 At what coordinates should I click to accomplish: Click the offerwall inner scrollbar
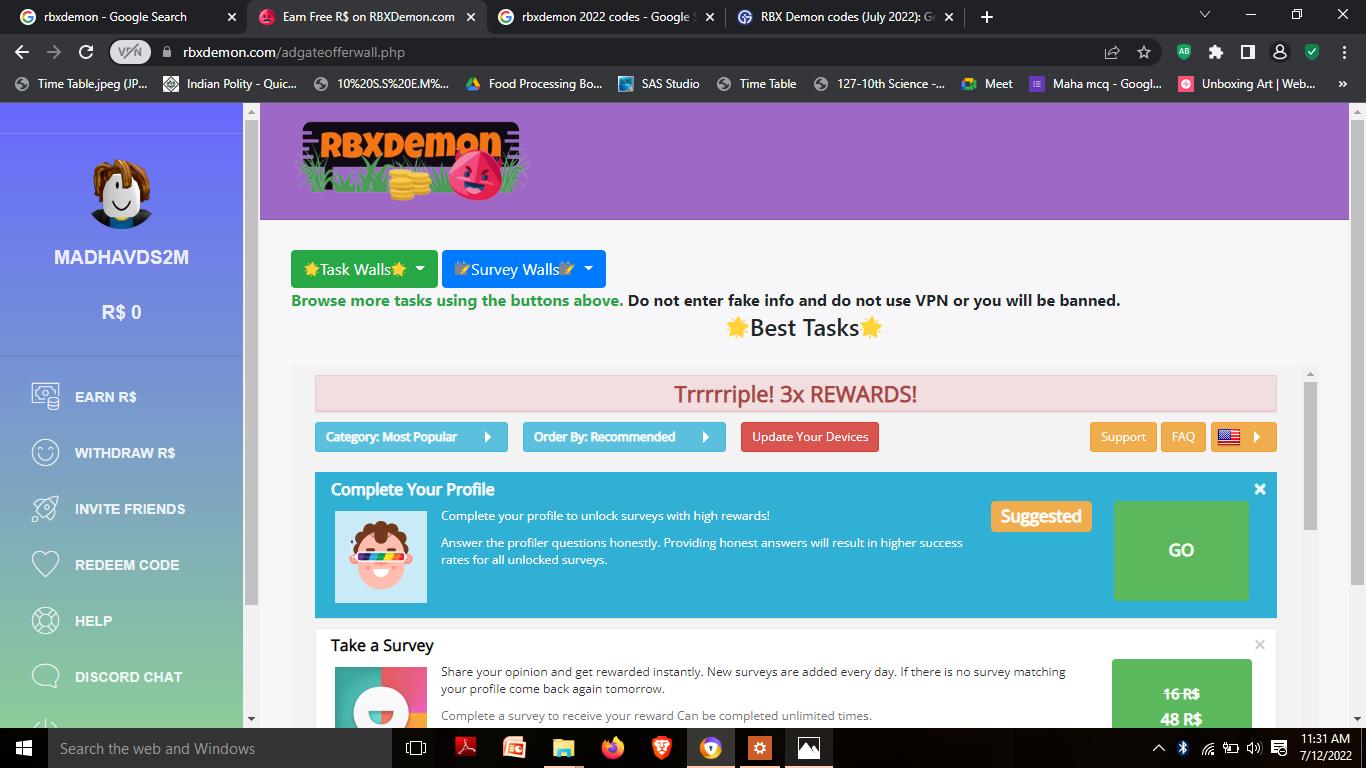1310,456
